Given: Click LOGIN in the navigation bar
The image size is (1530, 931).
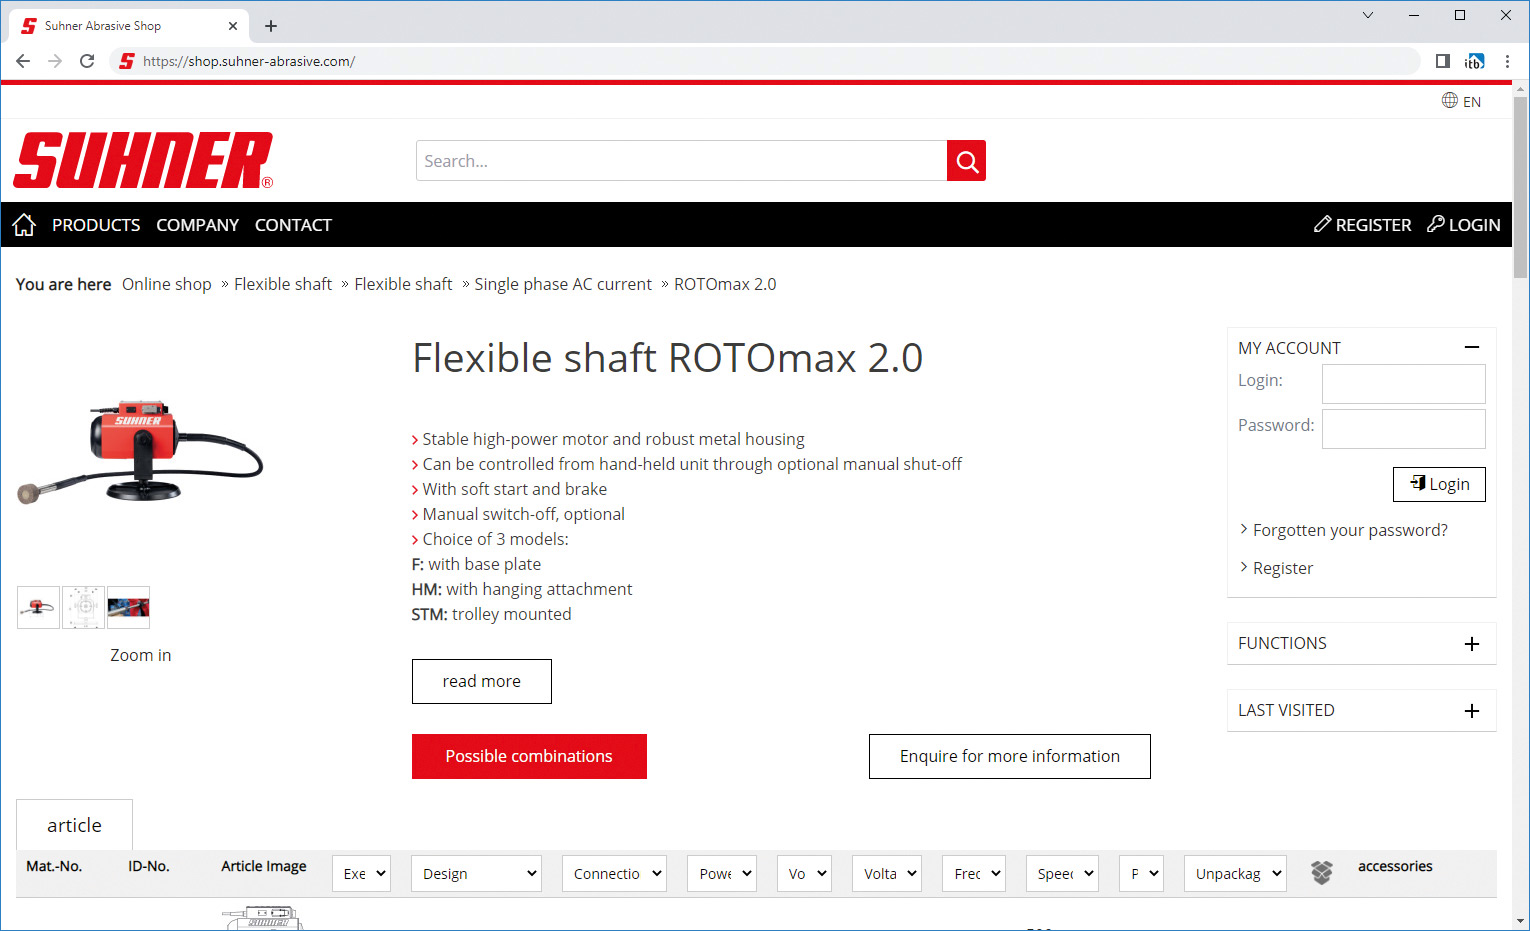Looking at the screenshot, I should point(1463,225).
